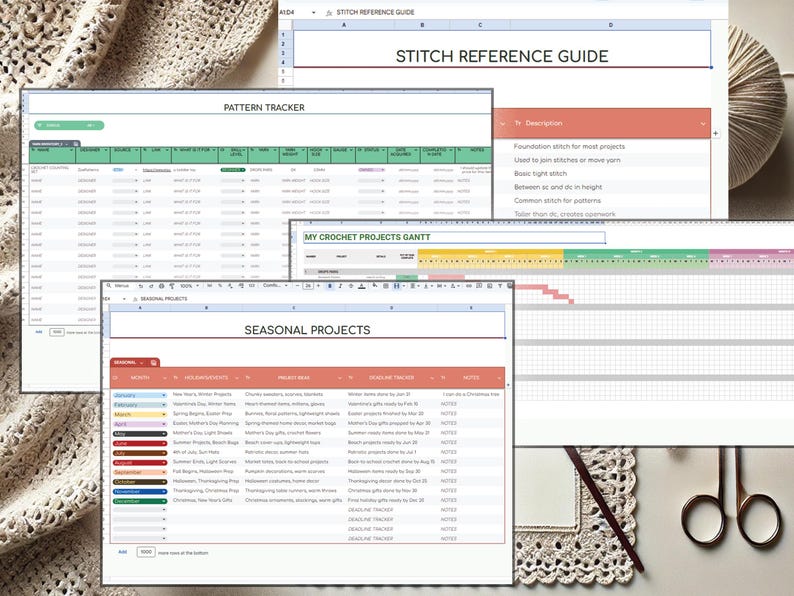The height and width of the screenshot is (596, 794).
Task: Select the SEASONAL PROJECTS title cell
Action: (x=307, y=325)
